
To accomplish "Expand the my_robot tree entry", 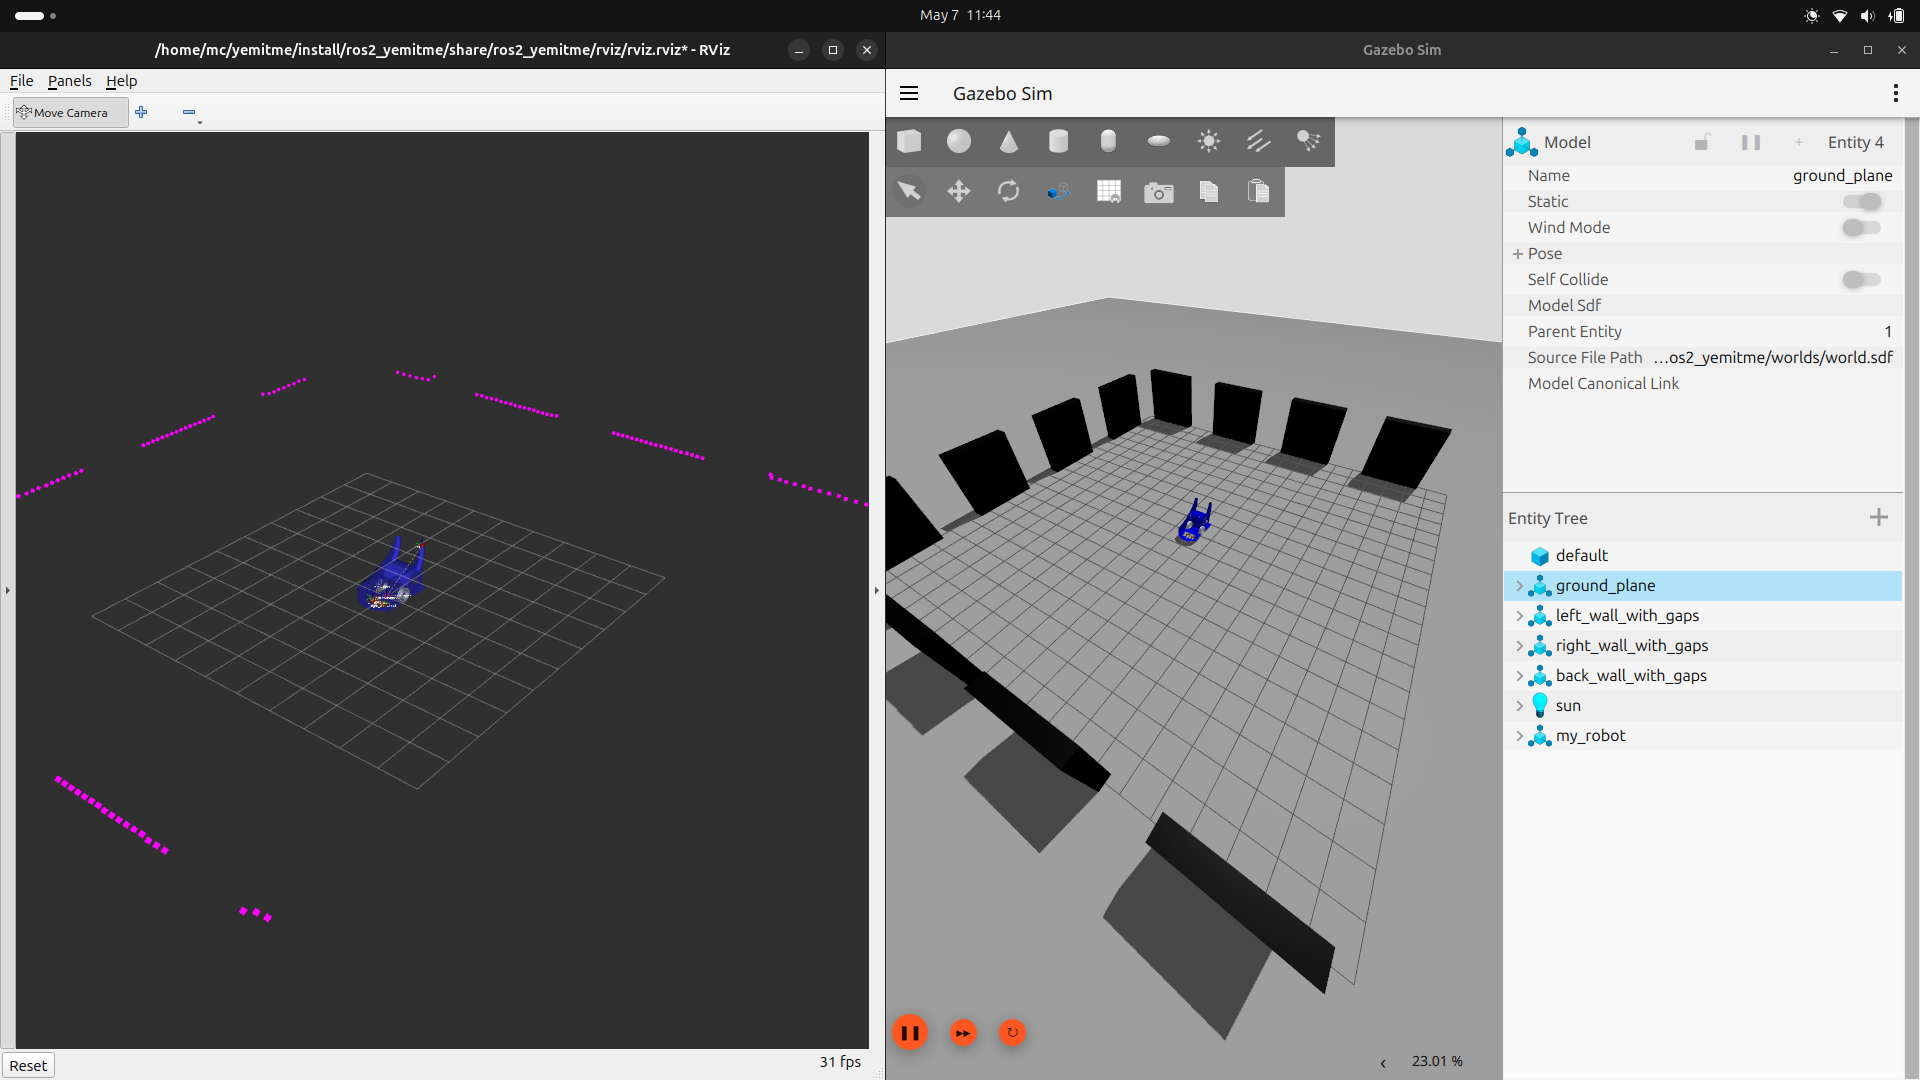I will tap(1519, 736).
